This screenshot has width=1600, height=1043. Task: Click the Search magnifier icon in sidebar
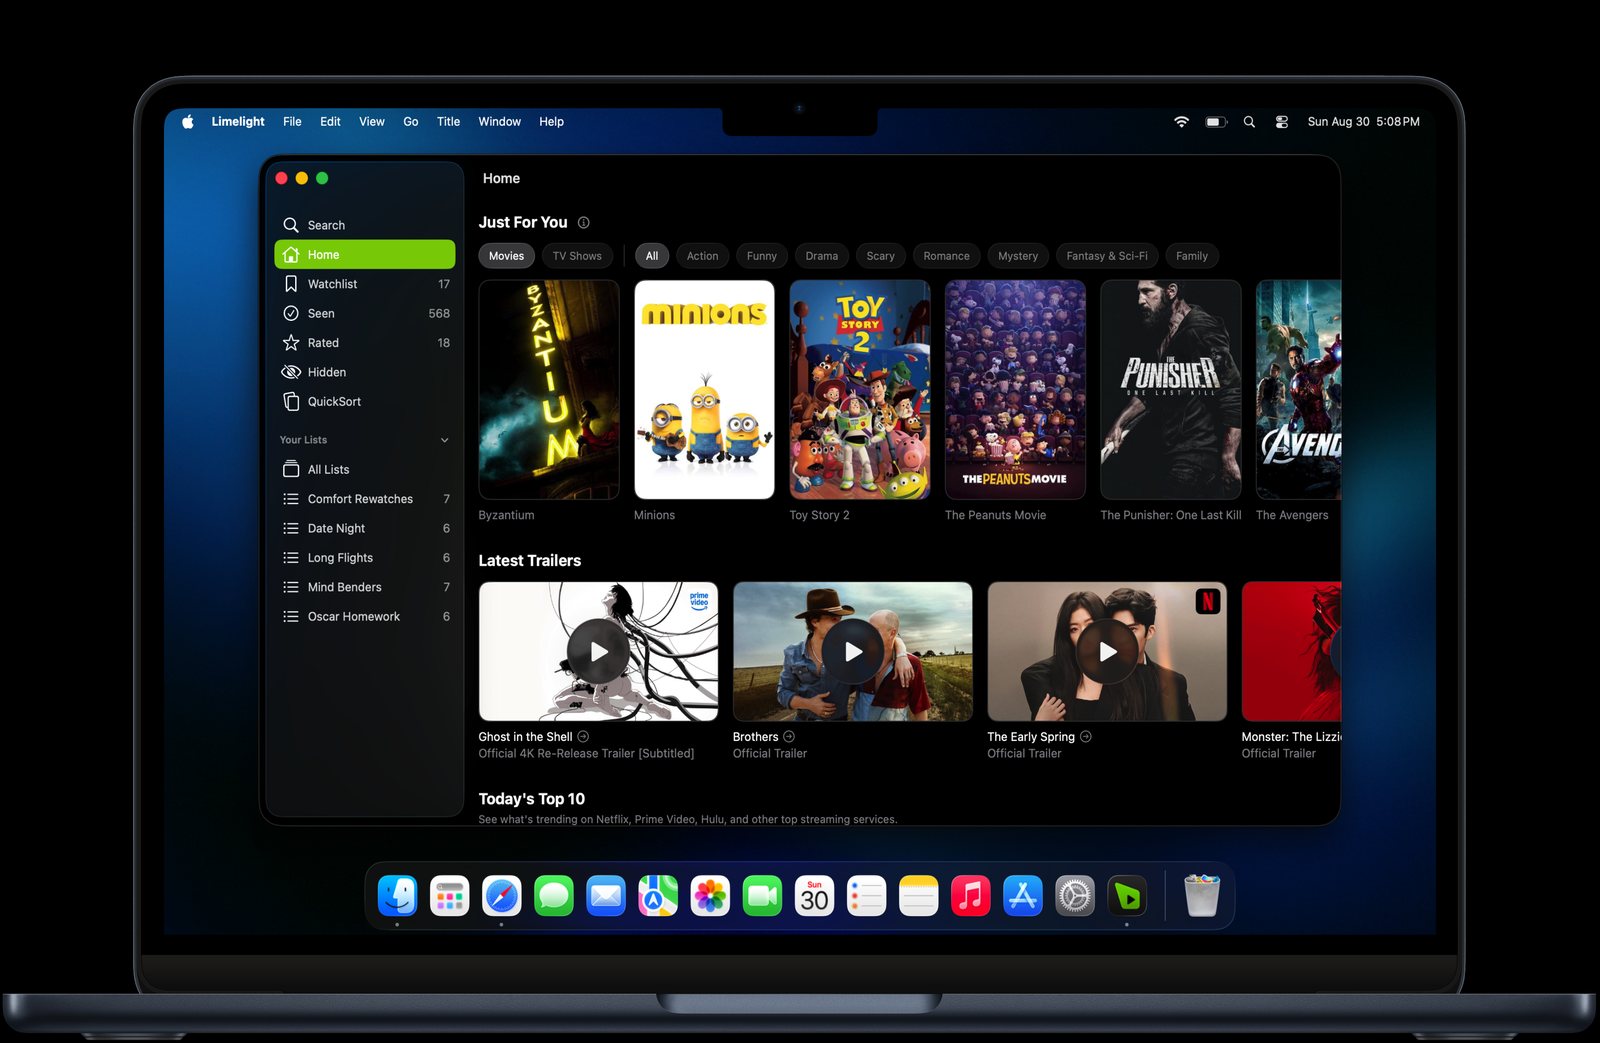pyautogui.click(x=291, y=225)
